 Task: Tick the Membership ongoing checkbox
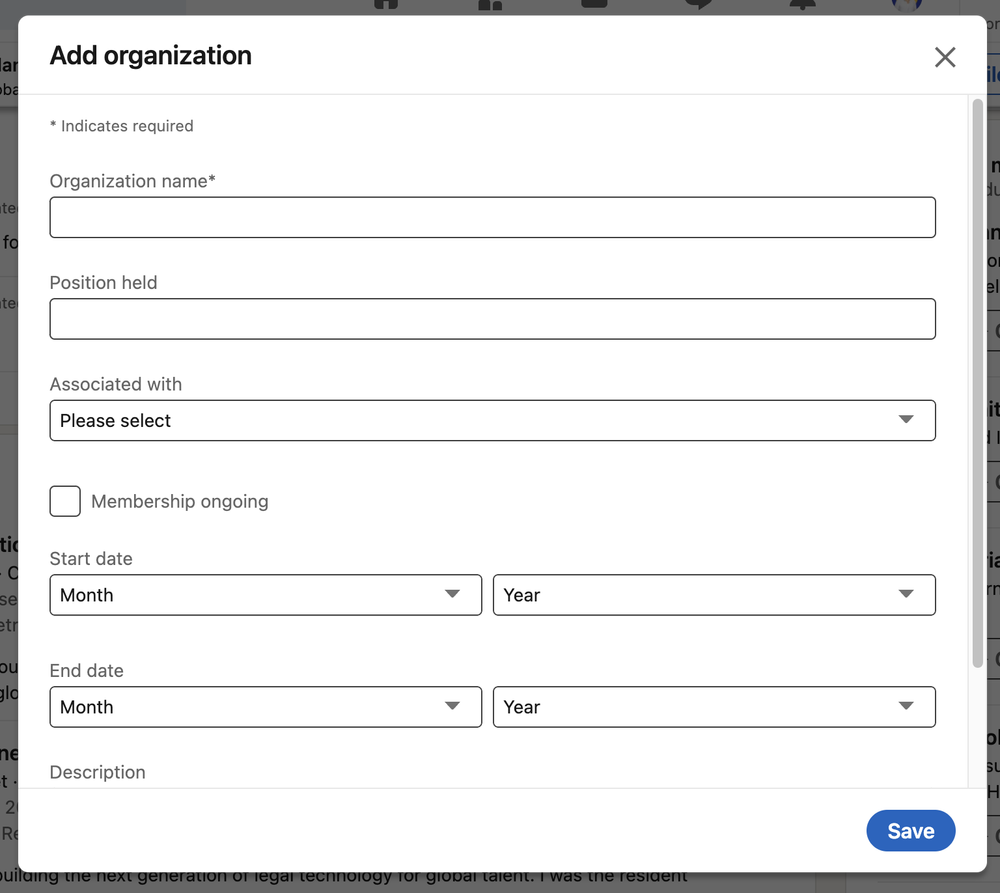tap(65, 501)
